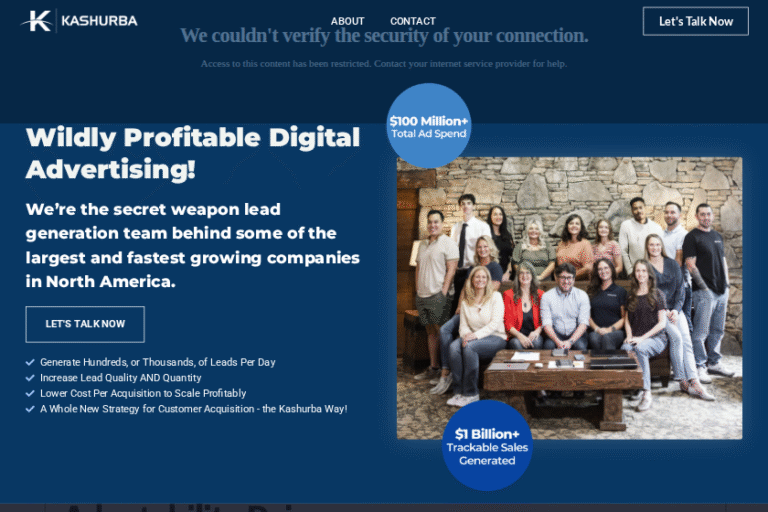This screenshot has height=512, width=768.
Task: Click checkmark beside Increase Lead Quality
Action: coord(30,378)
